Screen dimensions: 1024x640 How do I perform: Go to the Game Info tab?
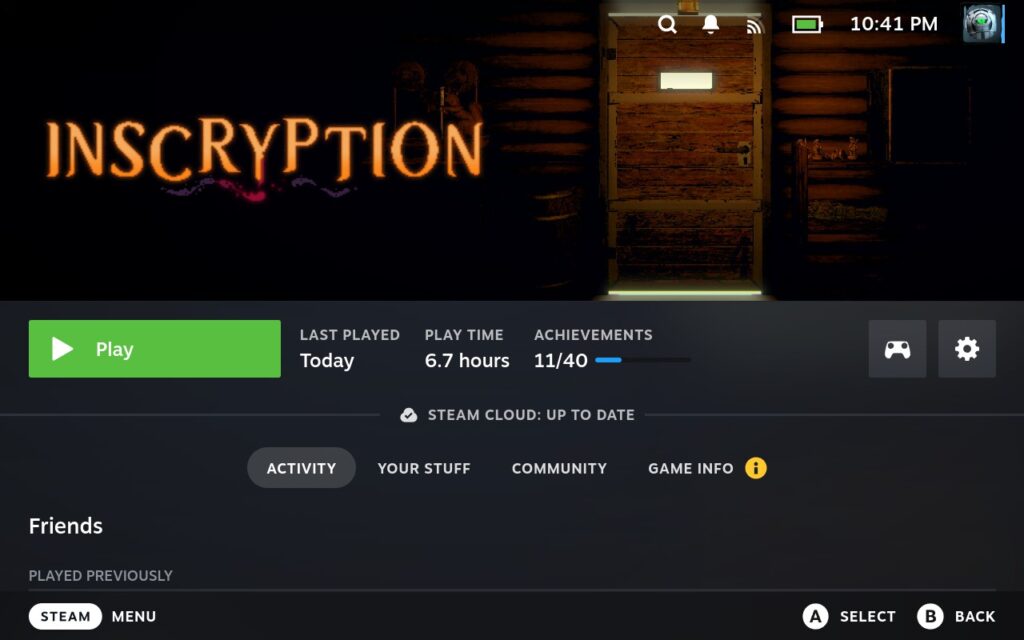click(690, 468)
